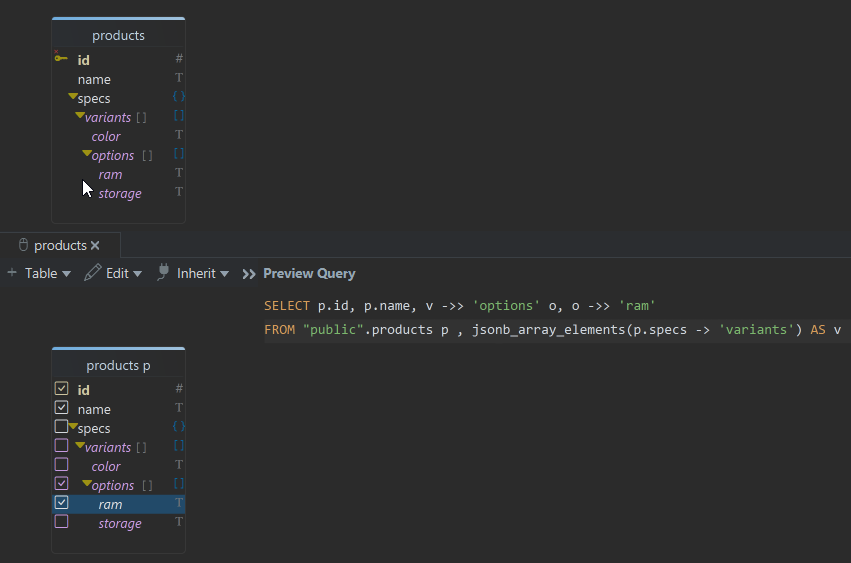This screenshot has width=851, height=563.
Task: Collapse variants node in products p table
Action: (x=80, y=446)
